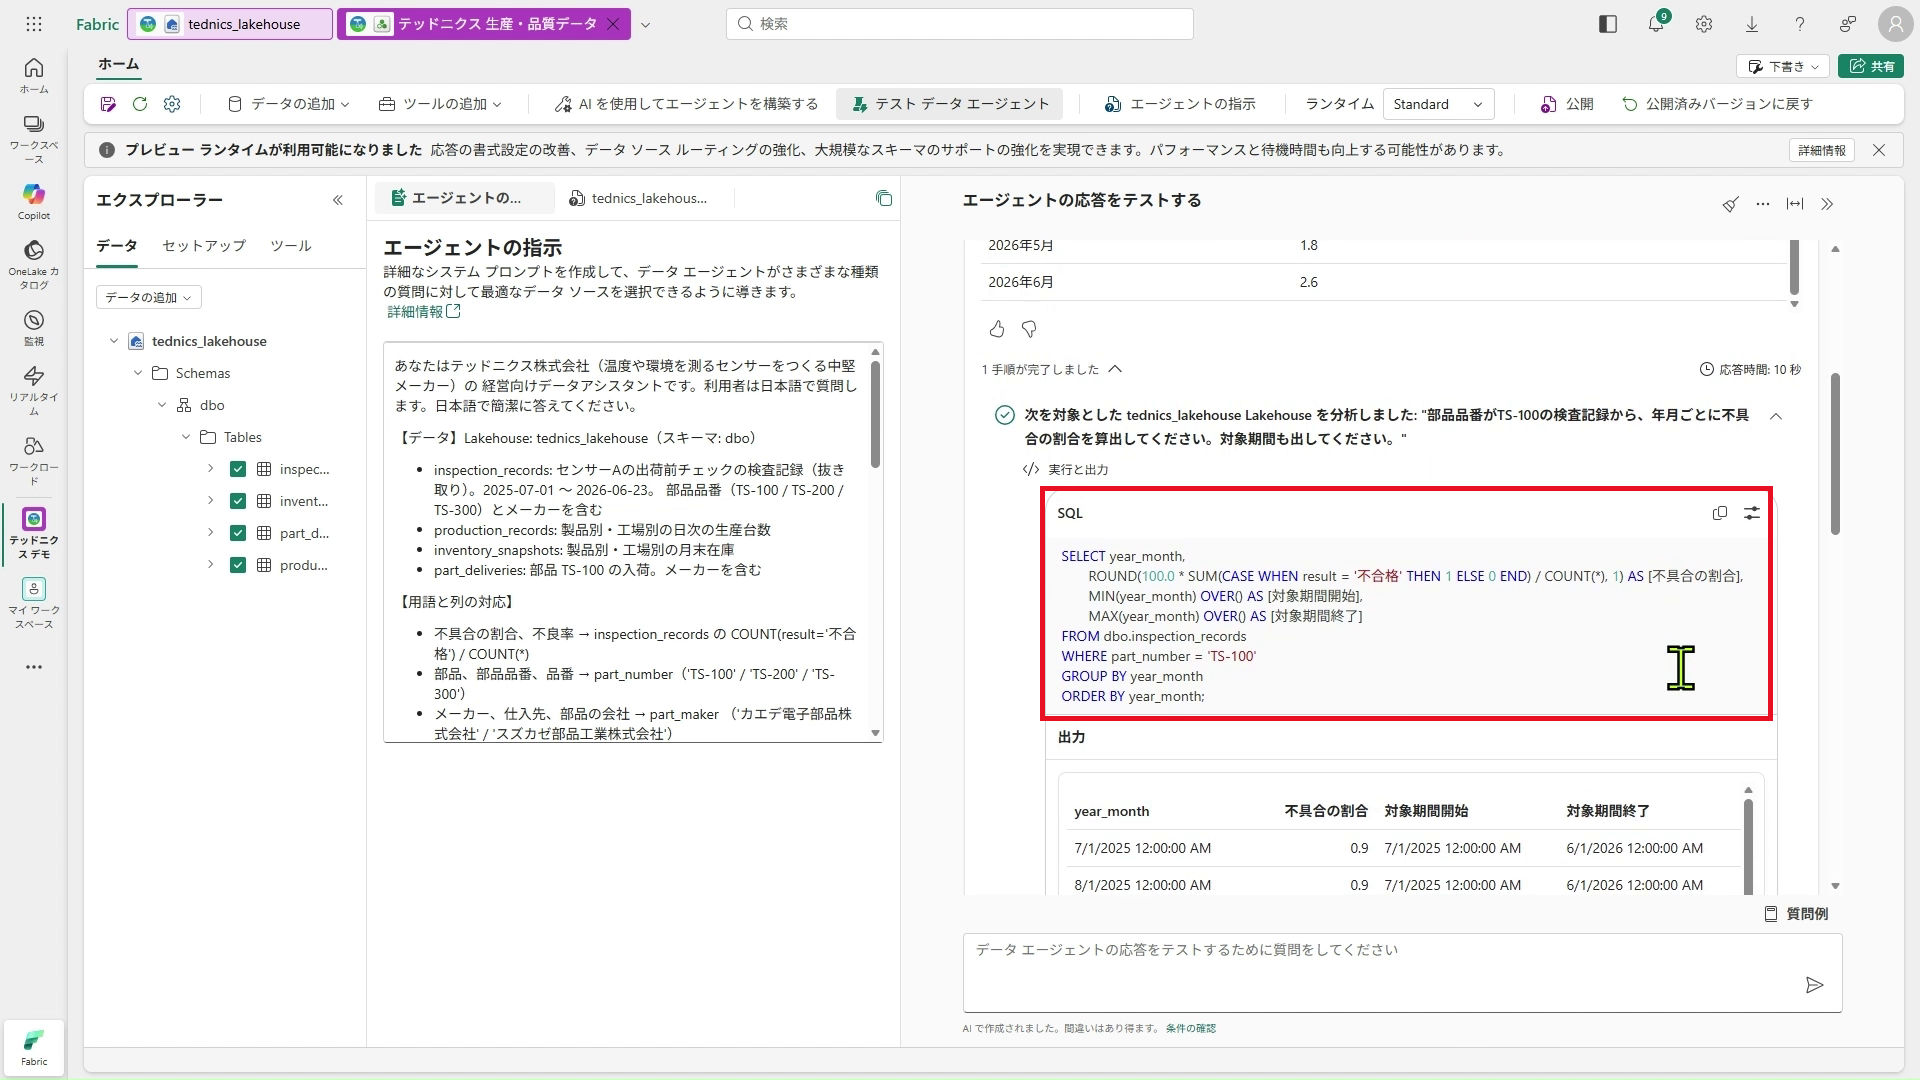Open the 下書き dropdown button

1783,66
